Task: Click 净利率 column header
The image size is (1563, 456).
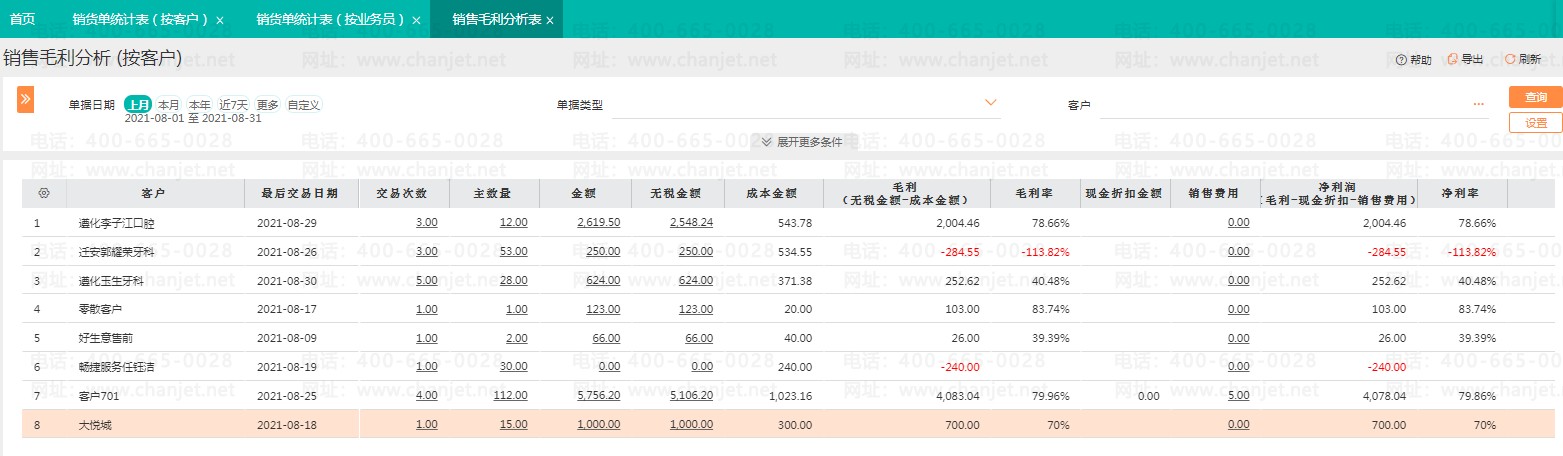Action: (x=1462, y=192)
